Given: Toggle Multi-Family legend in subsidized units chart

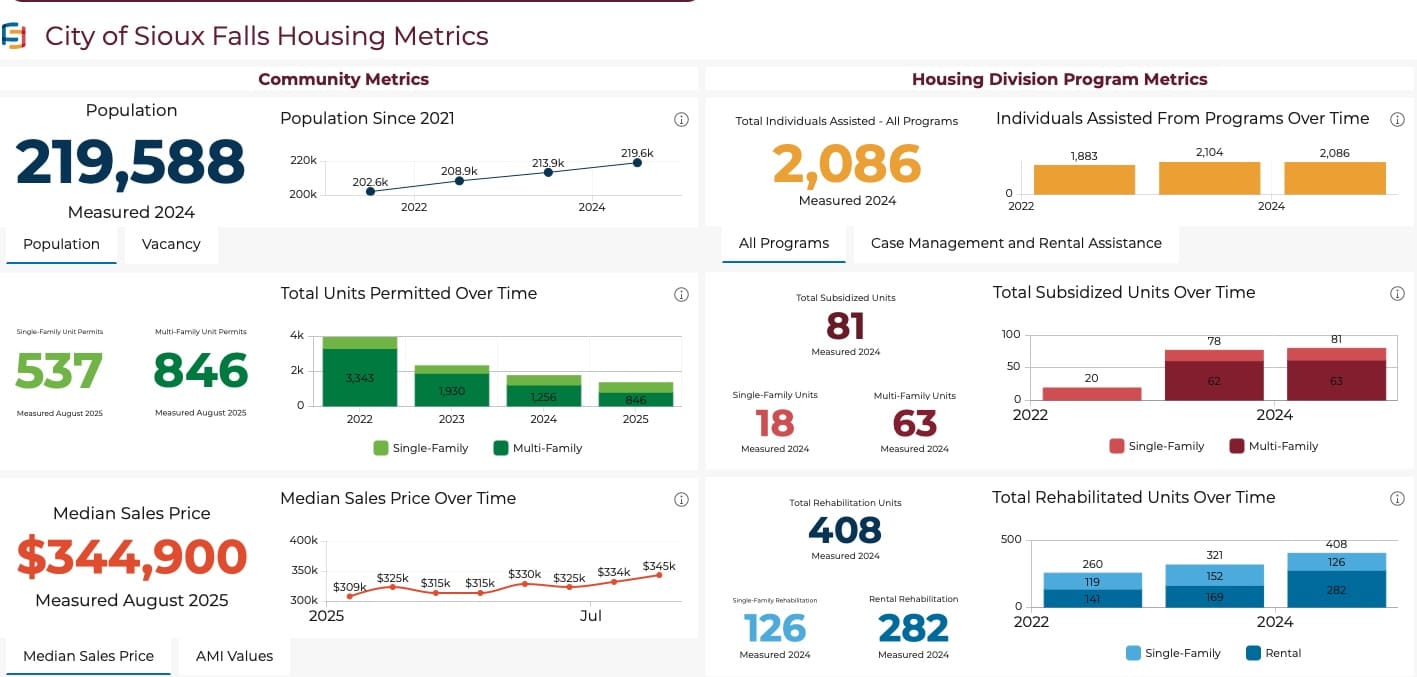Looking at the screenshot, I should pyautogui.click(x=1273, y=446).
